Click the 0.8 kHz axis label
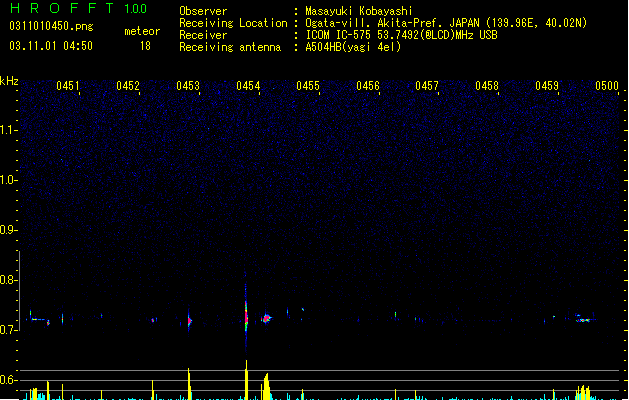The image size is (629, 400). click(9, 280)
